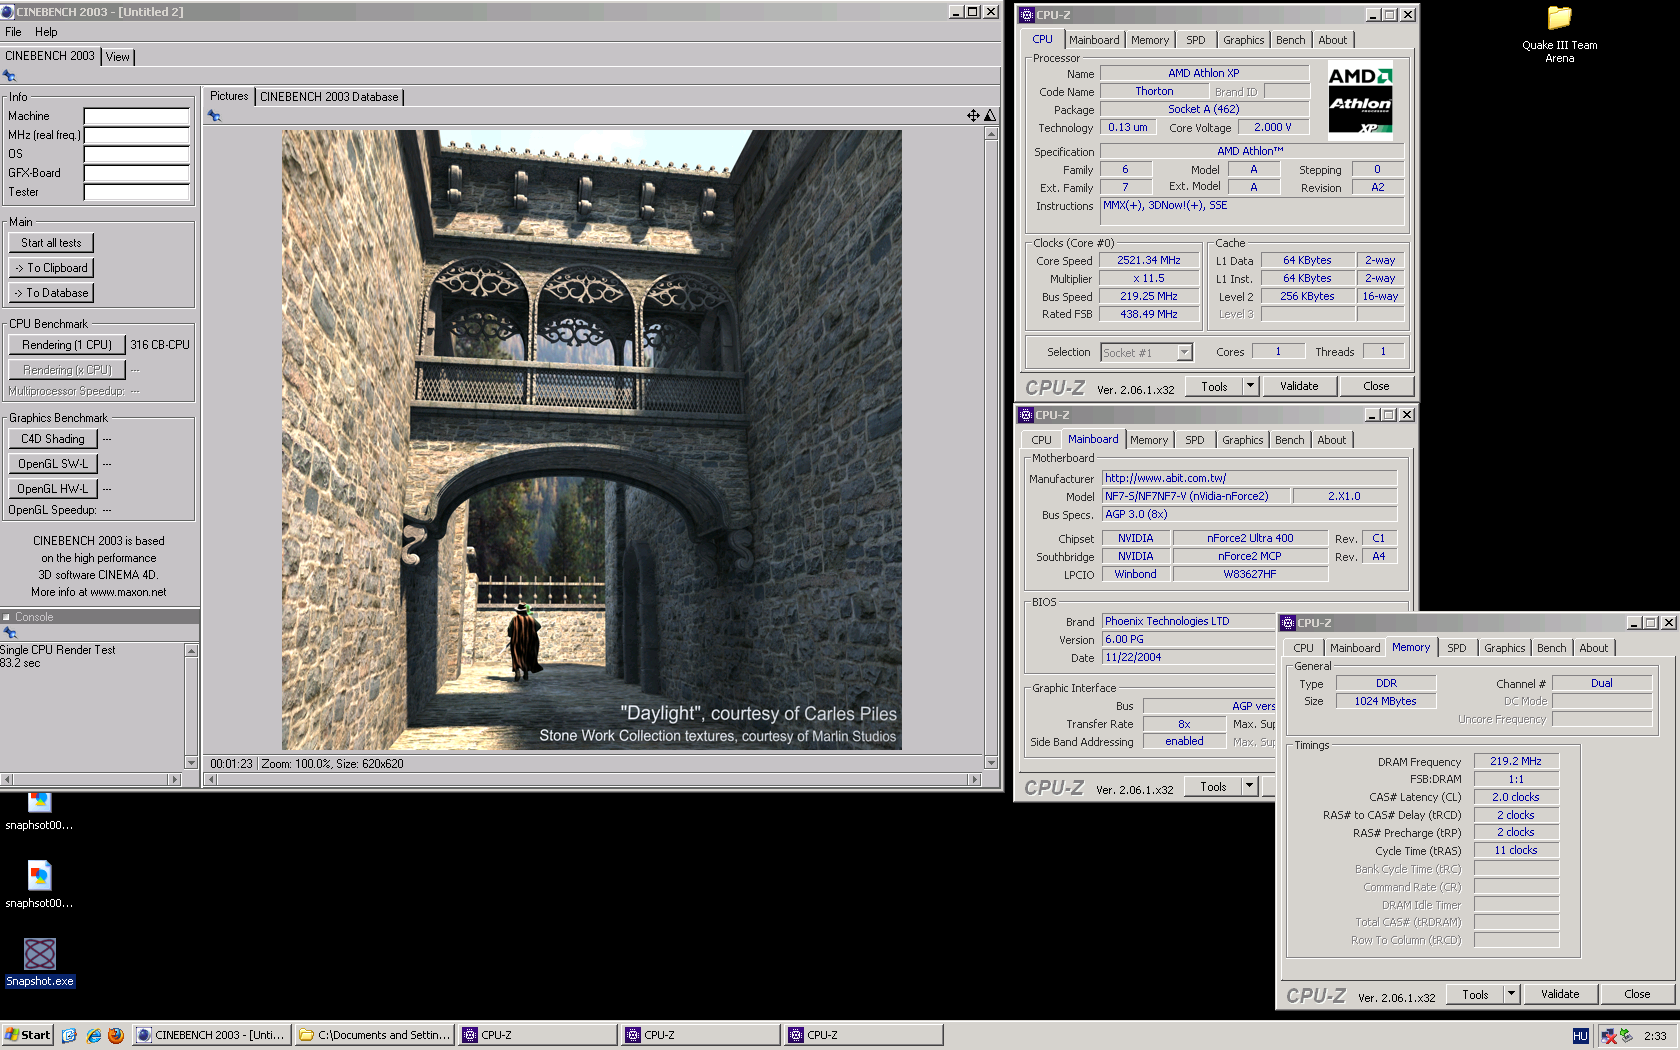This screenshot has height=1050, width=1680.
Task: Open SPD tab in CPU-Z Memory window
Action: point(1457,648)
